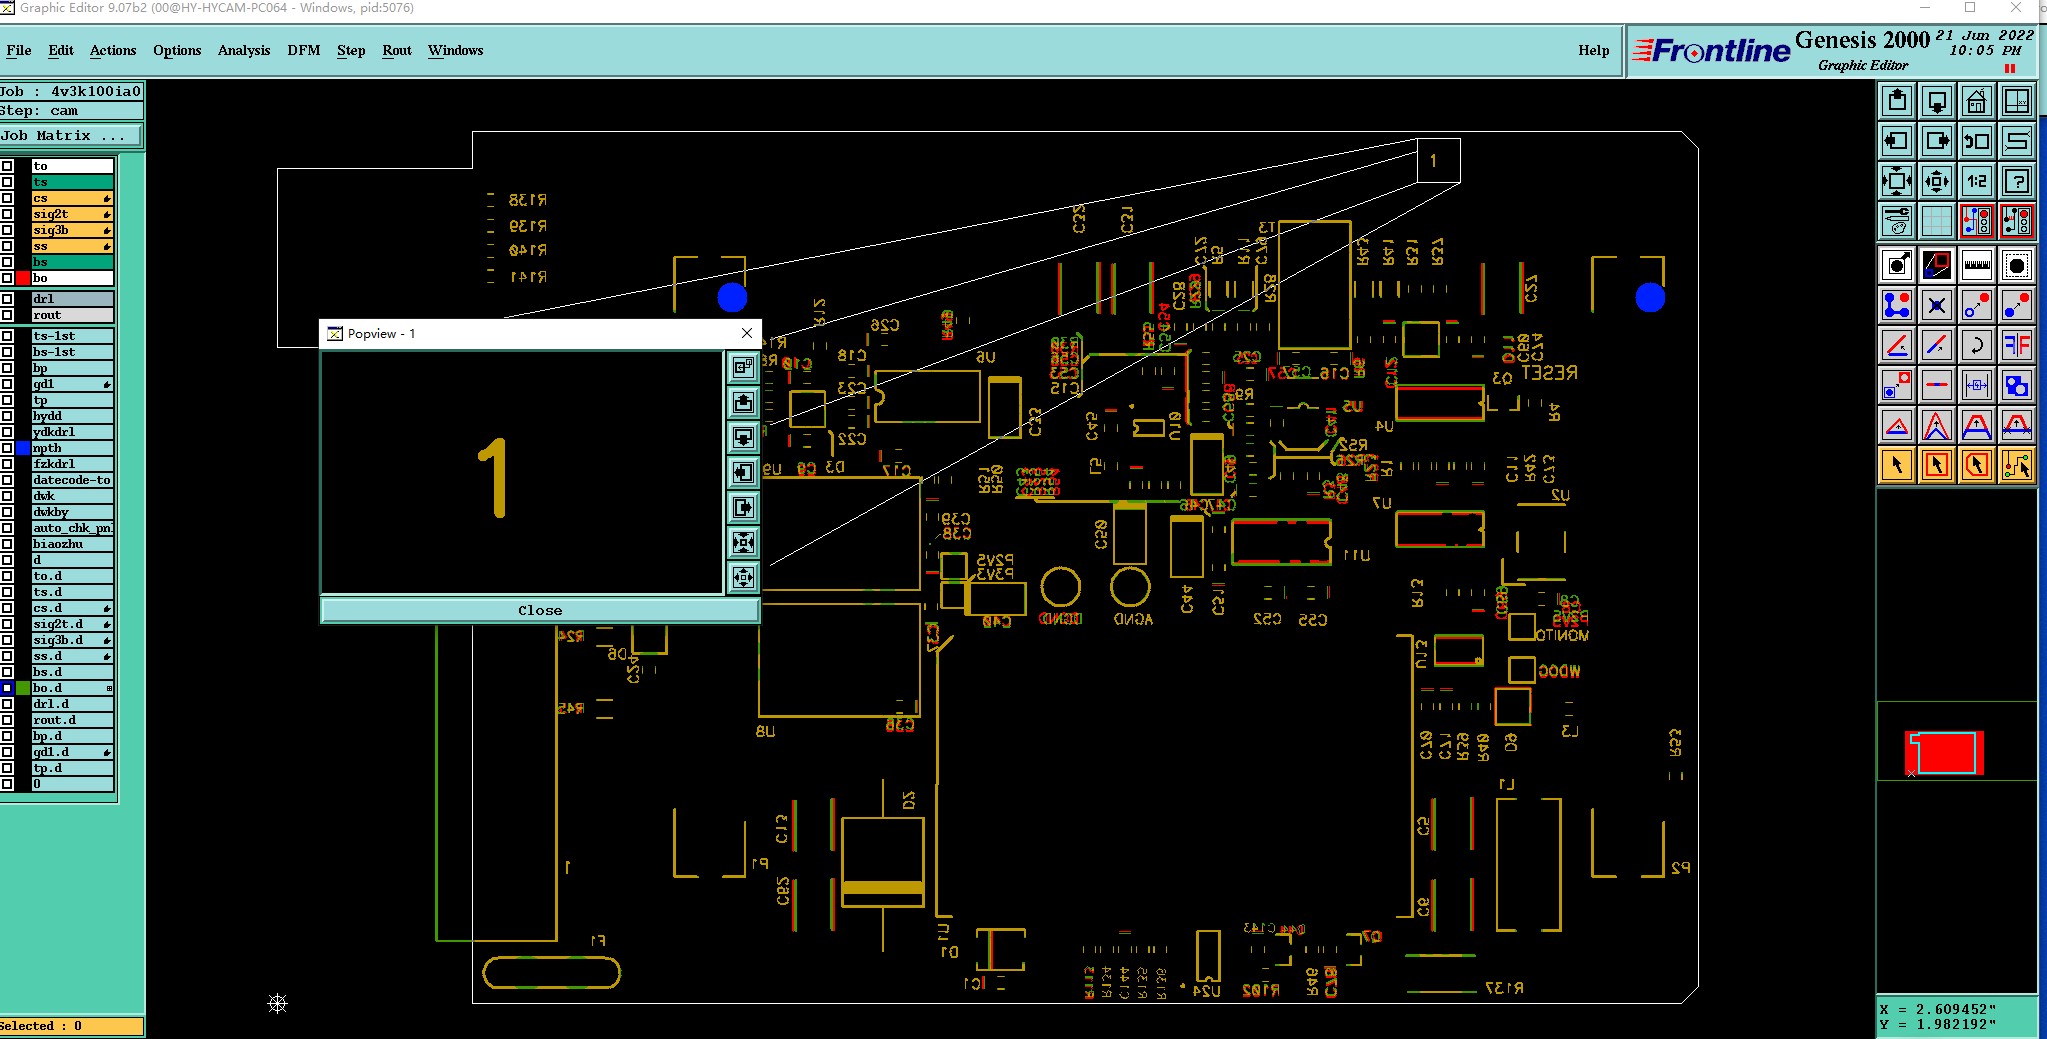Toggle checkbox for layer ts
This screenshot has width=2047, height=1039.
(x=7, y=182)
